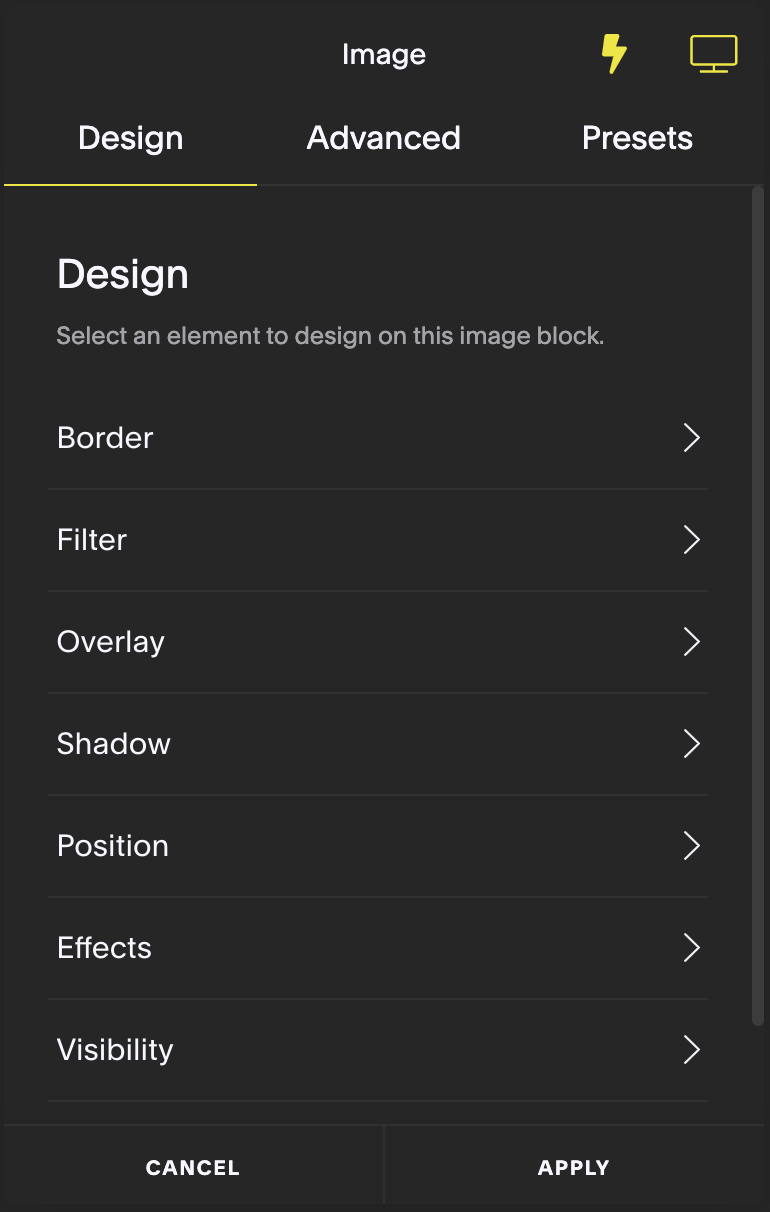Switch to the Design tab
This screenshot has height=1212, width=770.
[x=131, y=138]
